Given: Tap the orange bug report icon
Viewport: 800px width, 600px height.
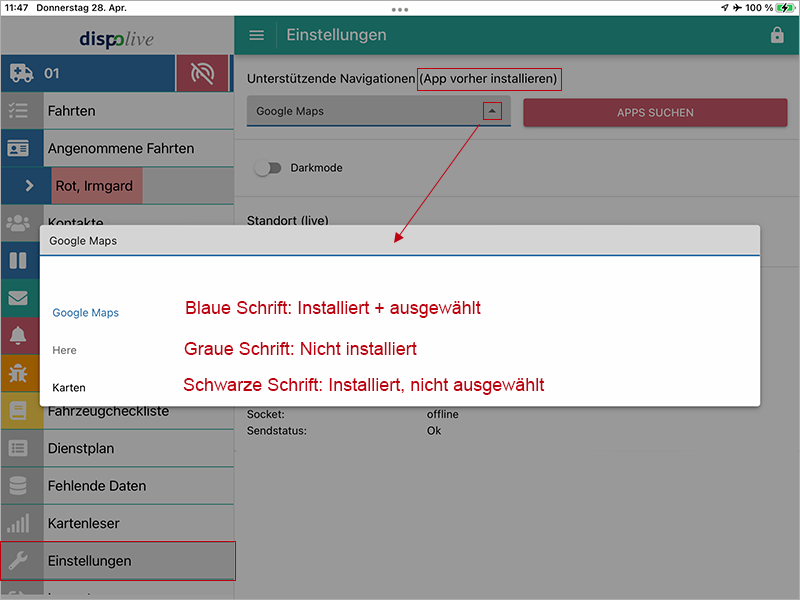Looking at the screenshot, I should point(18,373).
